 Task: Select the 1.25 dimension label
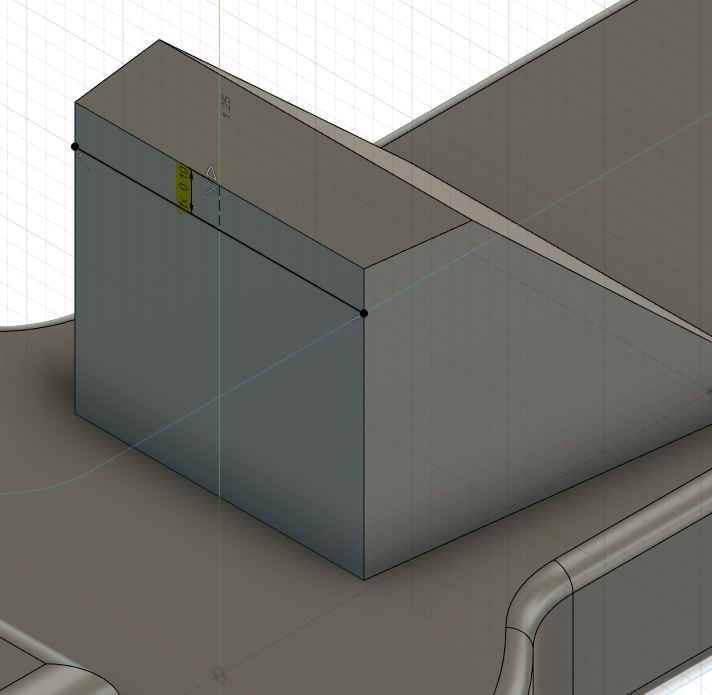(227, 107)
